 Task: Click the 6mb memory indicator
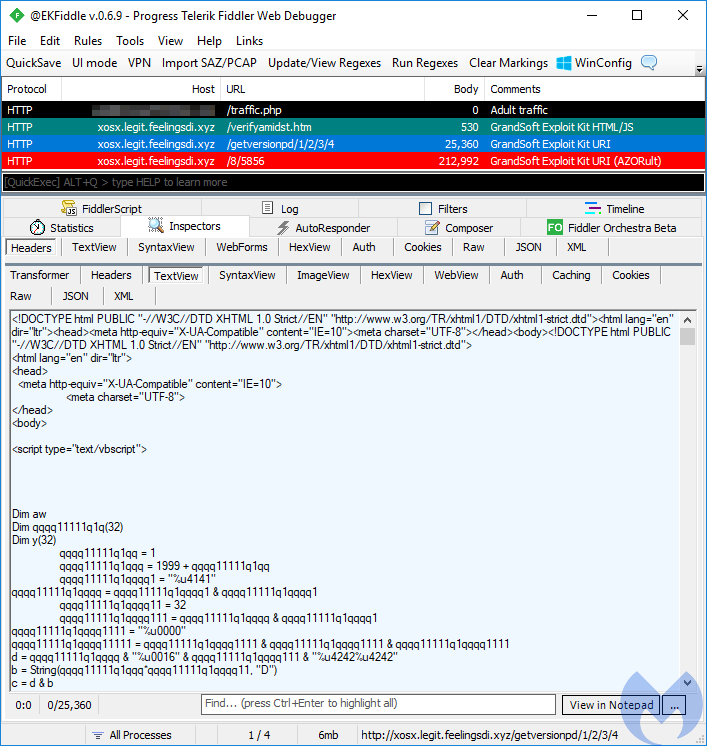(x=328, y=735)
